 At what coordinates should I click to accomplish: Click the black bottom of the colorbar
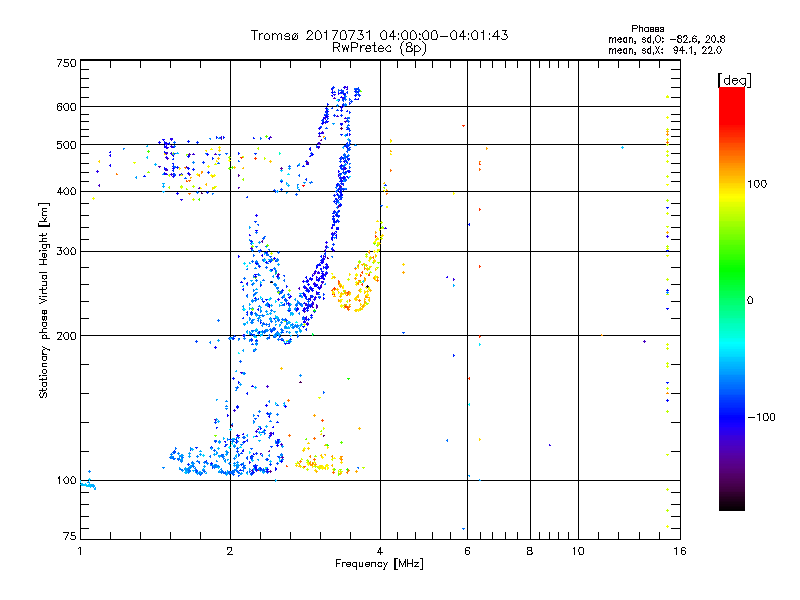tap(732, 505)
